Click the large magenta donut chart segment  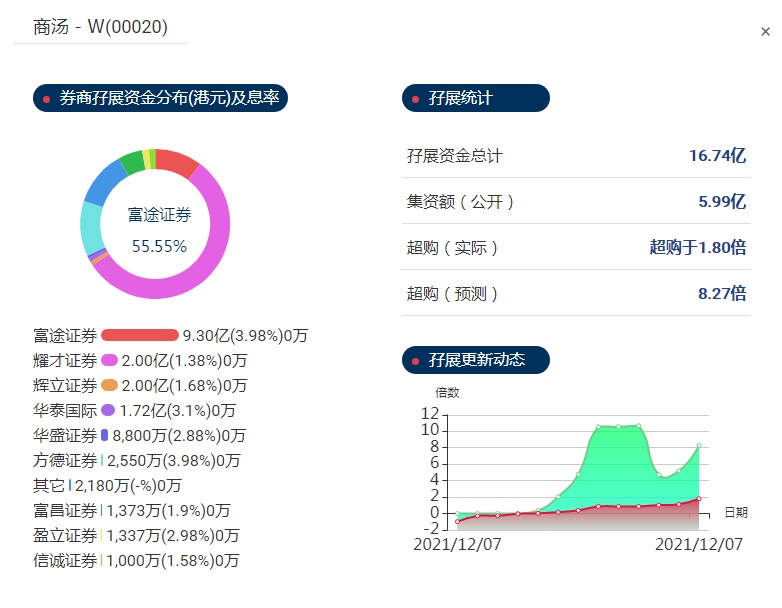point(200,270)
